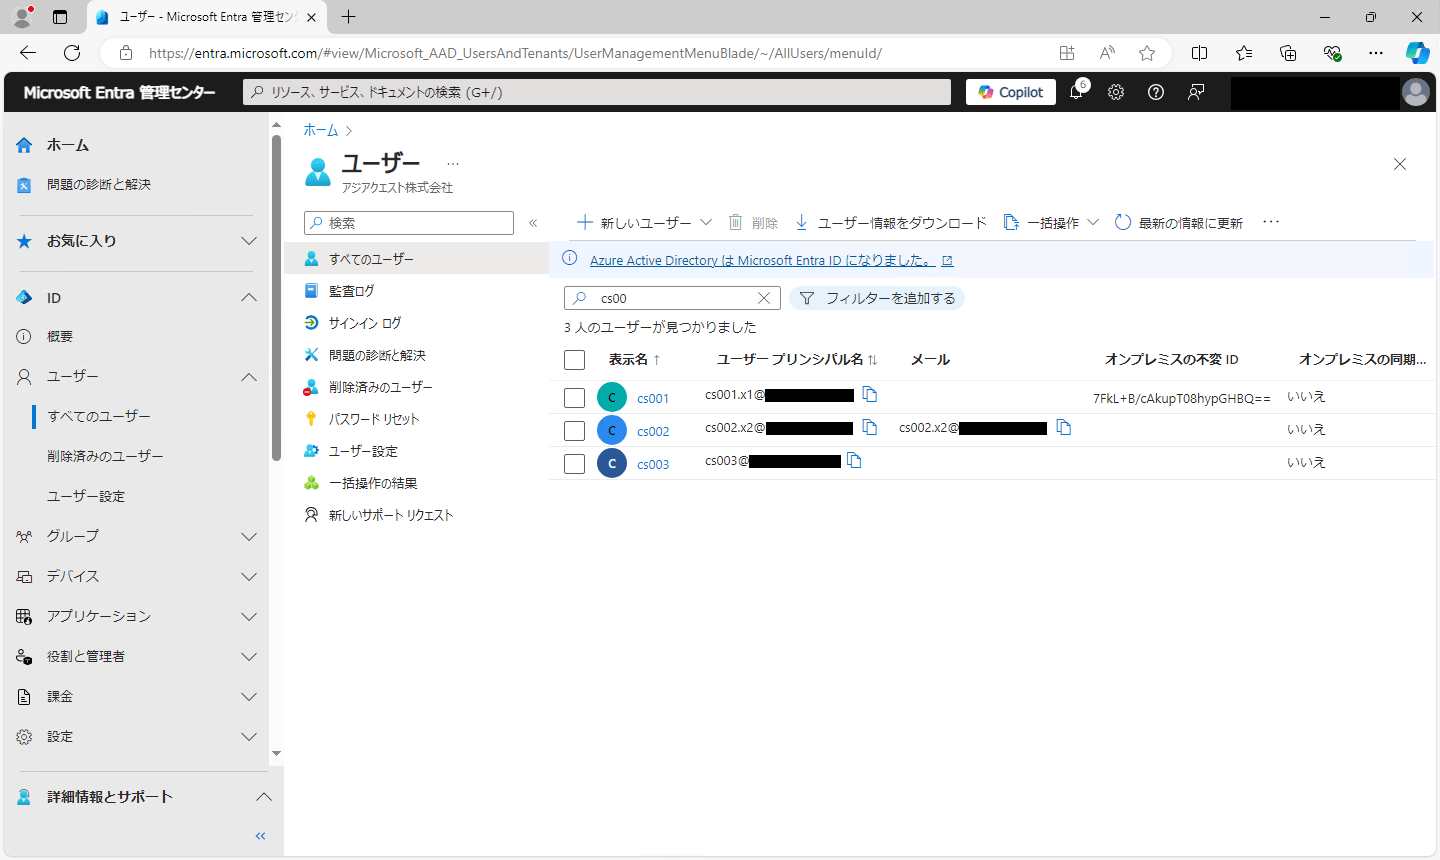Copy cs001 user principal name
The width and height of the screenshot is (1440, 860).
tap(870, 395)
